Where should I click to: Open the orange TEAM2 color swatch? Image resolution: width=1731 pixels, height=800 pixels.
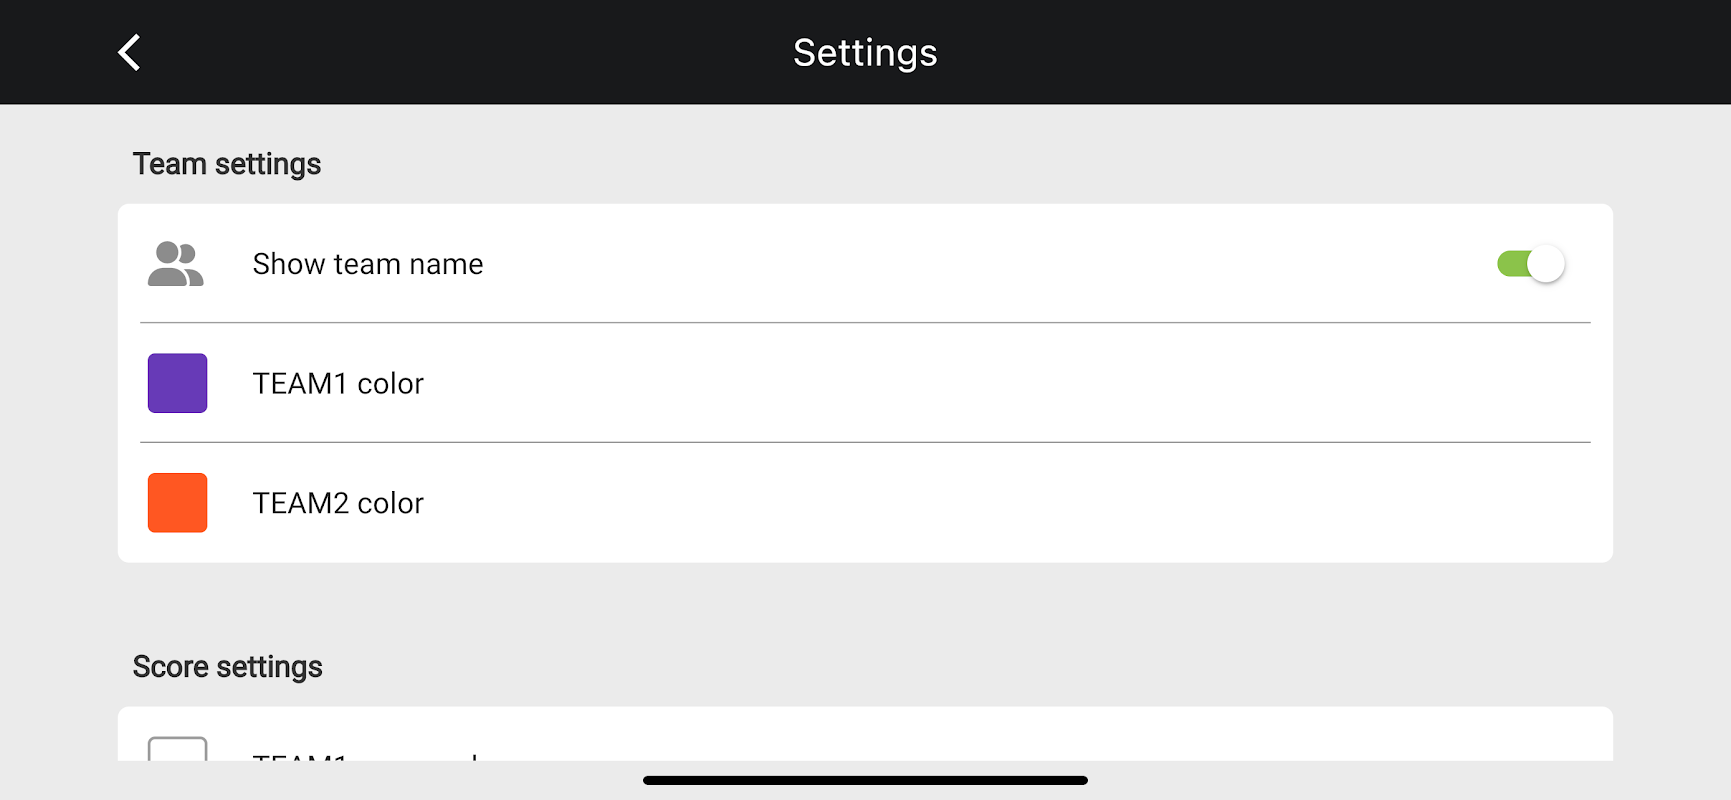coord(177,503)
